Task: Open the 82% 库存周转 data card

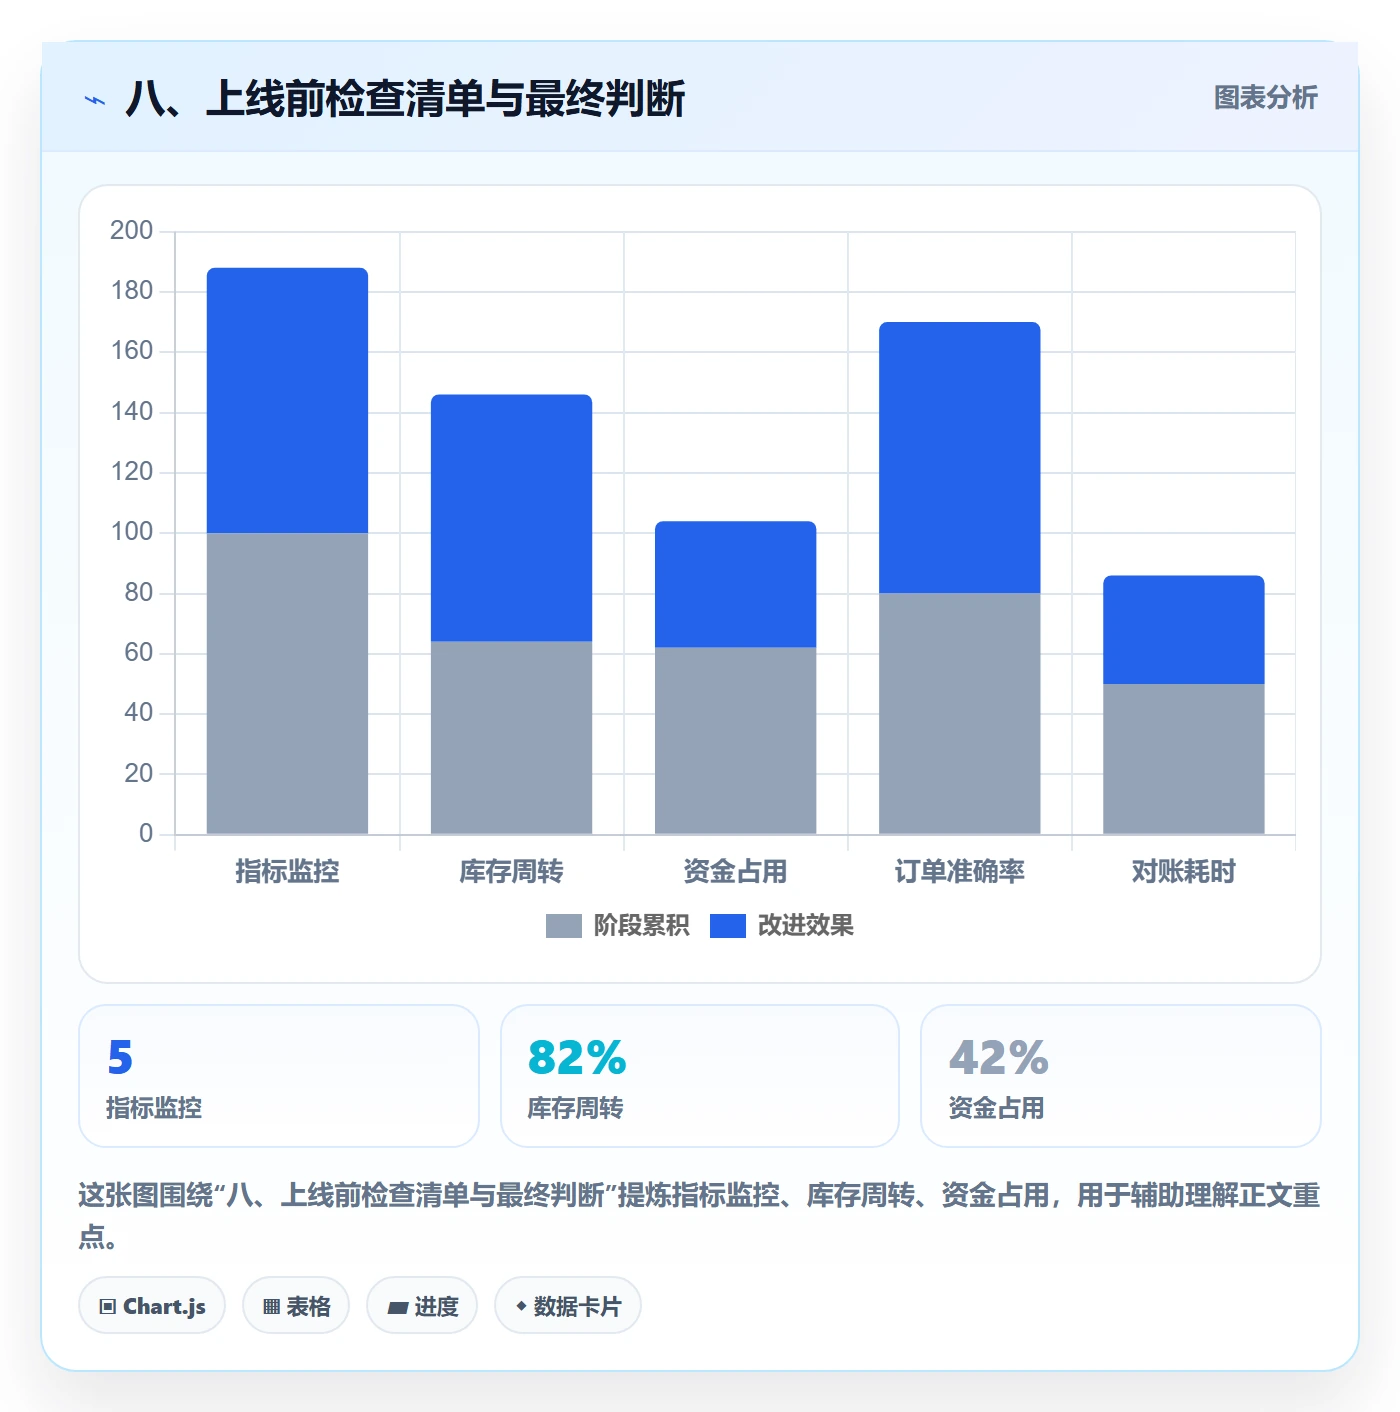Action: (700, 1076)
